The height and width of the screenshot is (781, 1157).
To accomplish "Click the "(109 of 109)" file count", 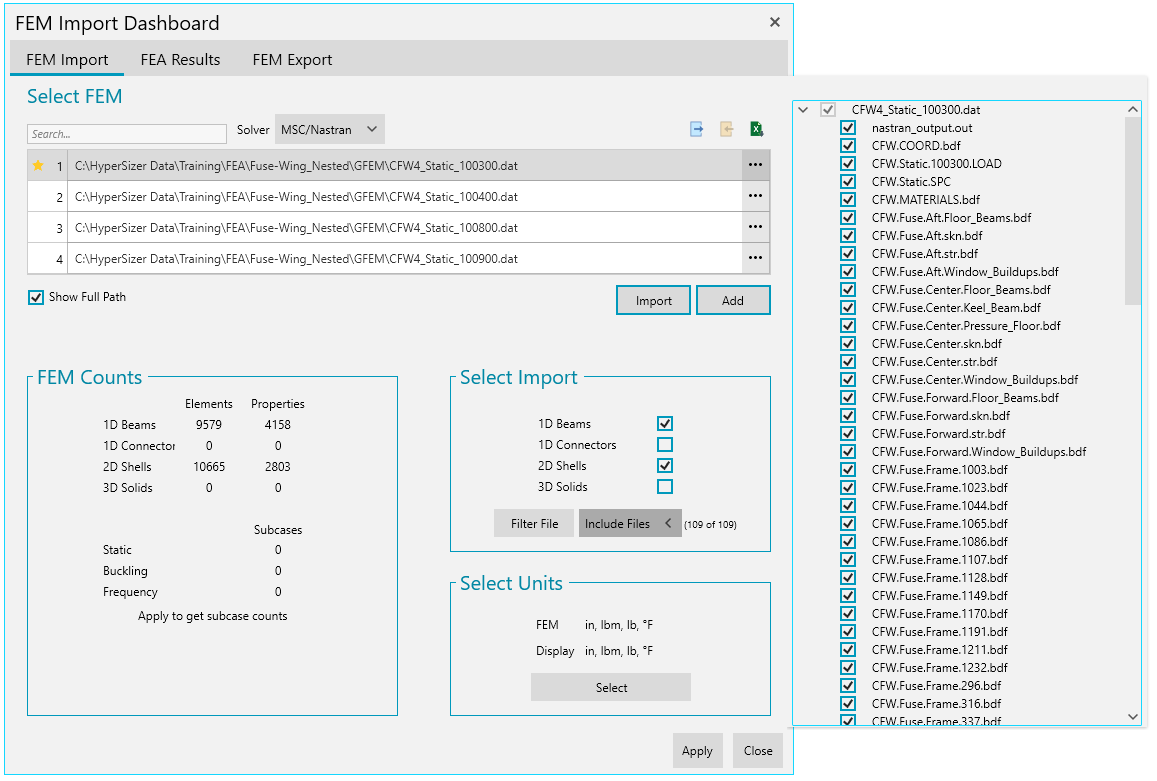I will click(x=710, y=525).
